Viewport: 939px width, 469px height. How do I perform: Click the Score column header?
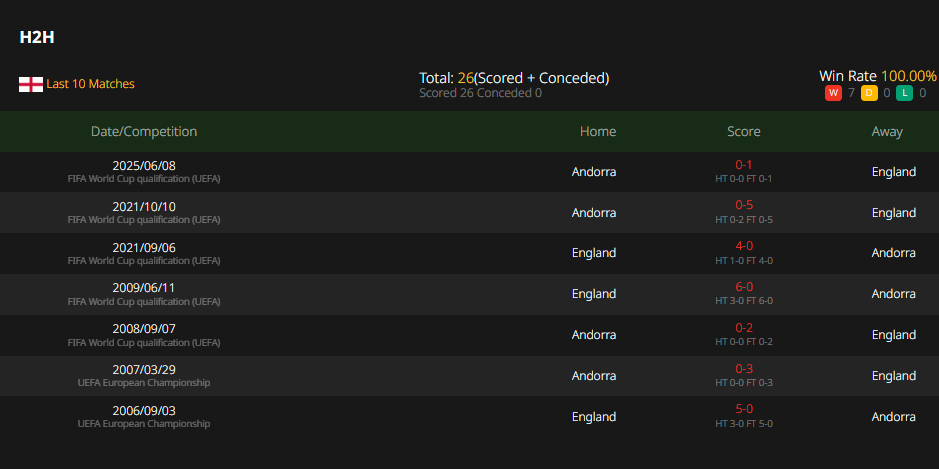pos(744,131)
